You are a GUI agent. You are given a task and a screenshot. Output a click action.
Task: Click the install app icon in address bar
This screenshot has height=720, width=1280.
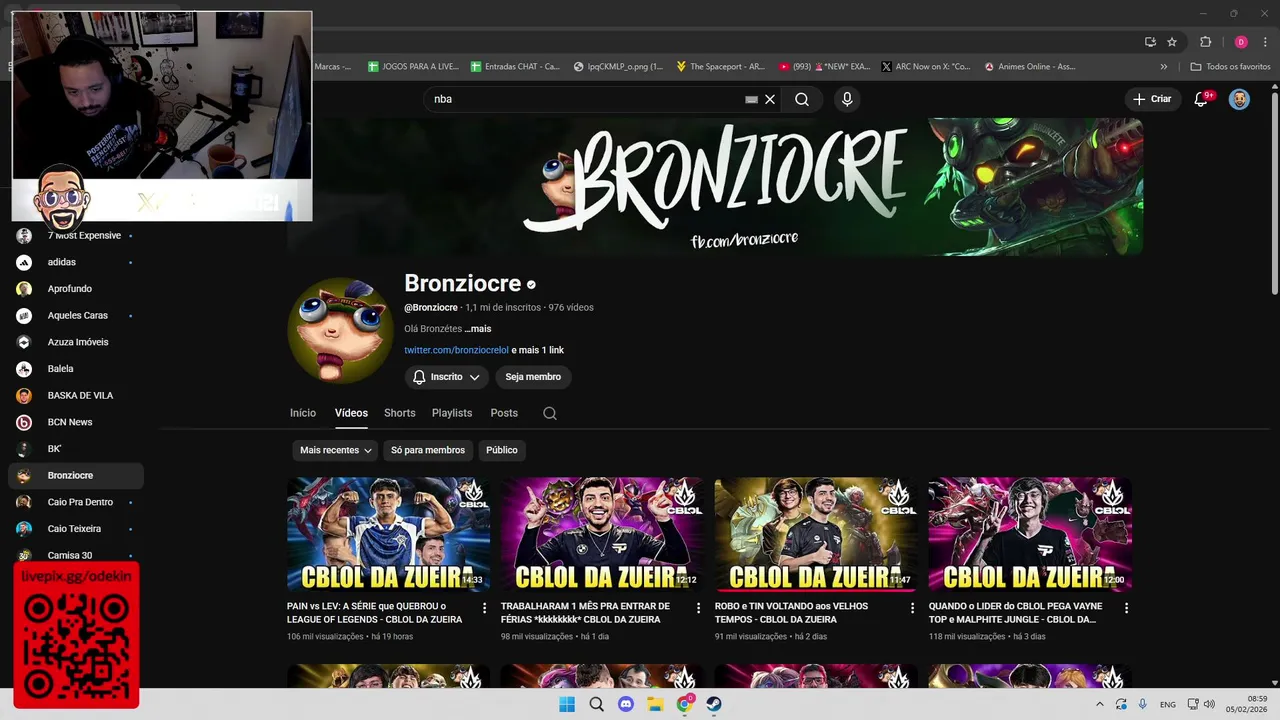[x=1150, y=42]
